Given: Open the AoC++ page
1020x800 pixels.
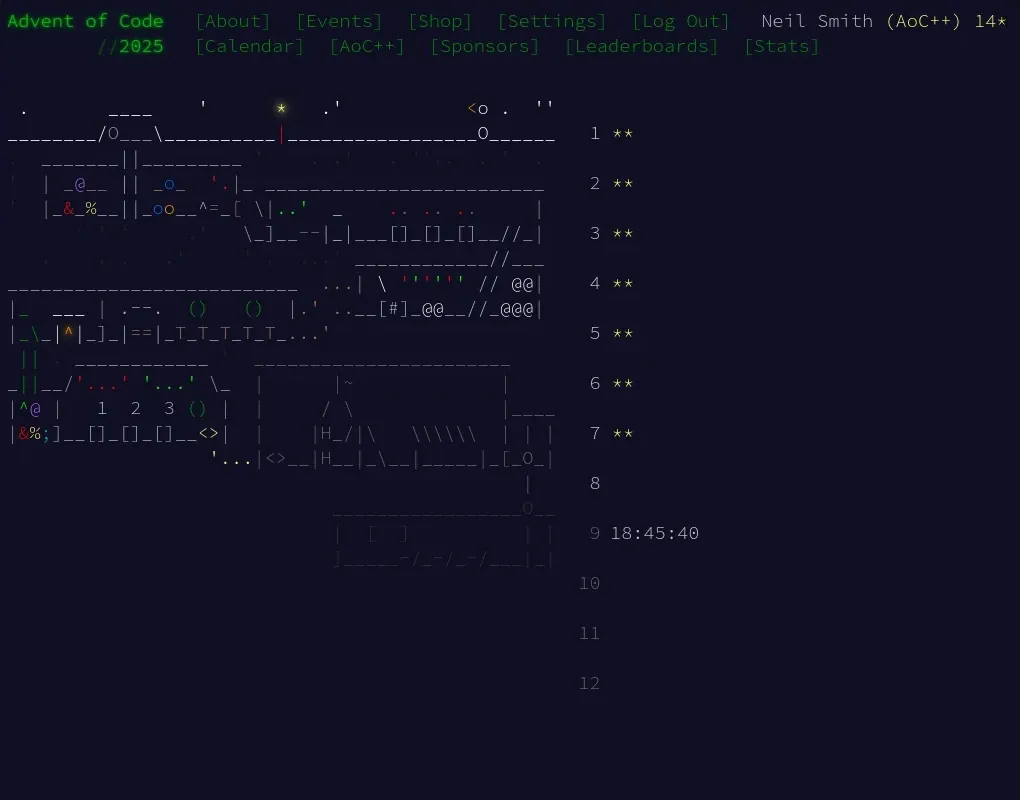Looking at the screenshot, I should pyautogui.click(x=367, y=46).
